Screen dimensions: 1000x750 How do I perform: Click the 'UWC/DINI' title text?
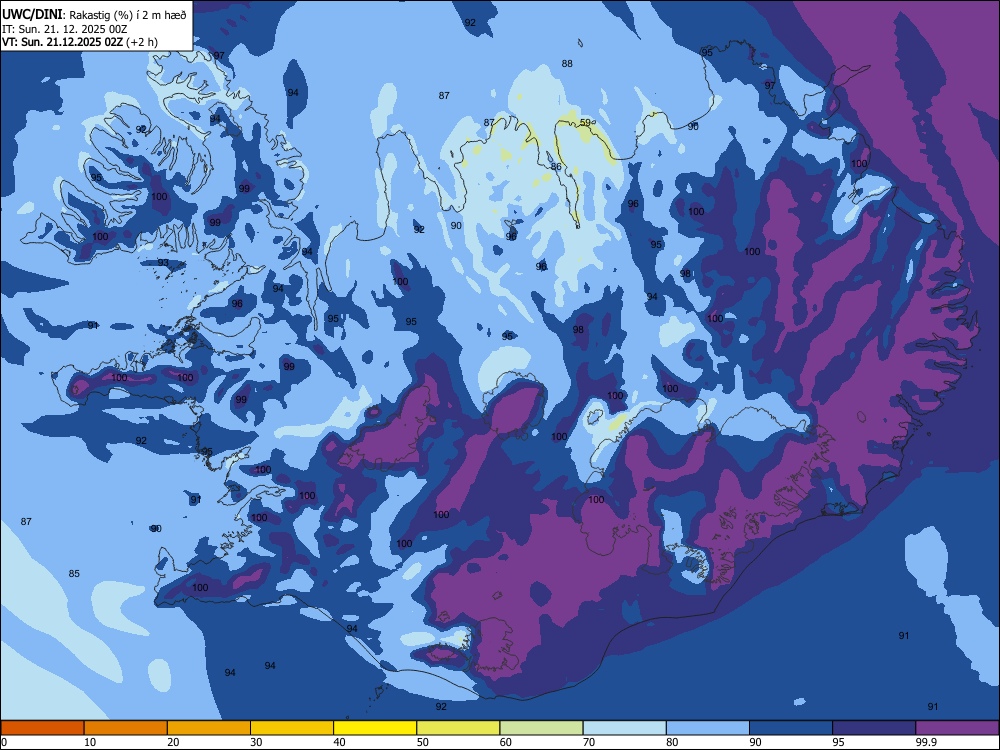[32, 14]
